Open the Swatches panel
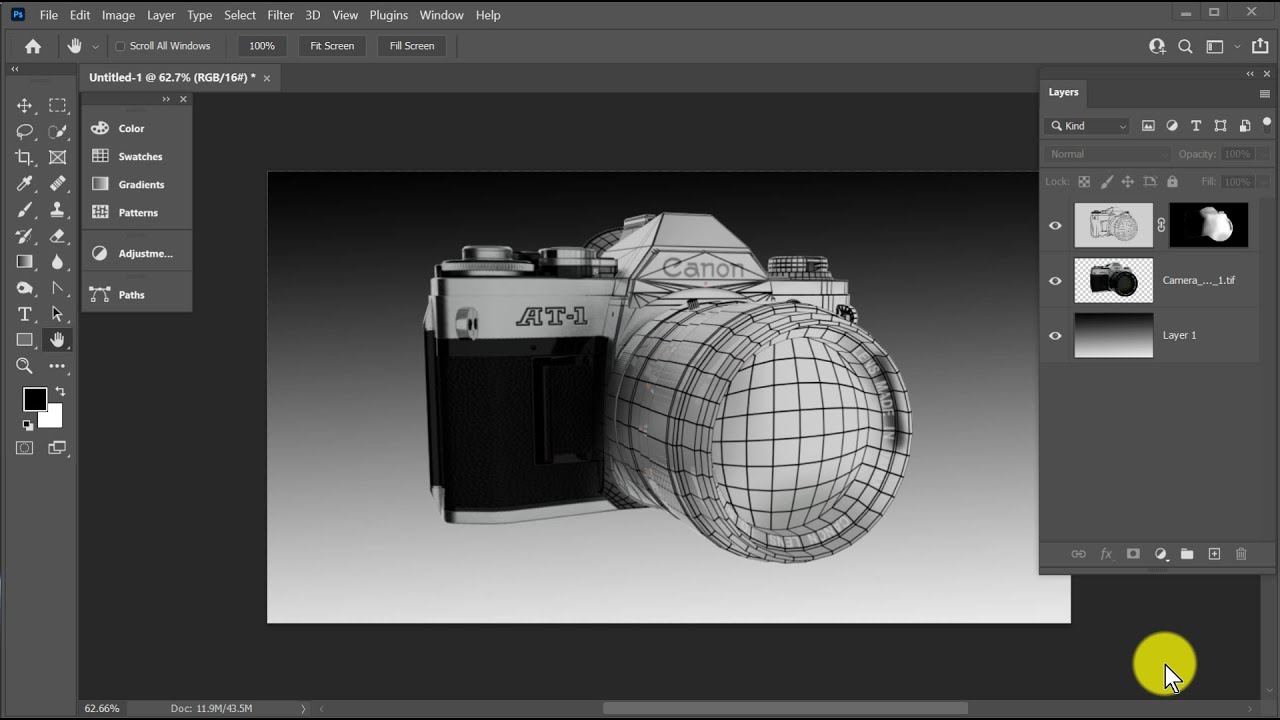Image resolution: width=1280 pixels, height=720 pixels. (140, 156)
